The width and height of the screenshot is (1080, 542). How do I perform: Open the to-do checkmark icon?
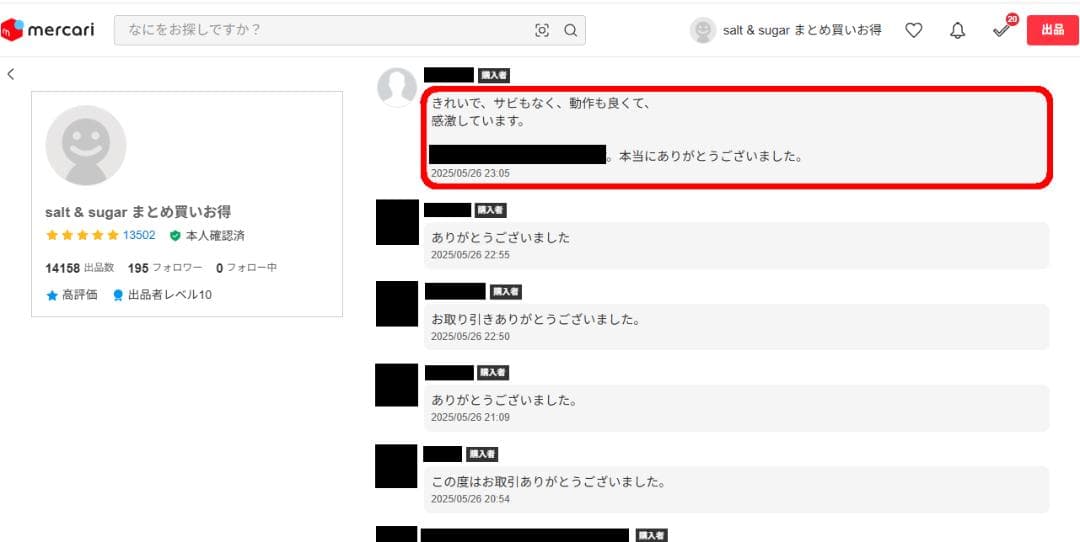point(1001,30)
